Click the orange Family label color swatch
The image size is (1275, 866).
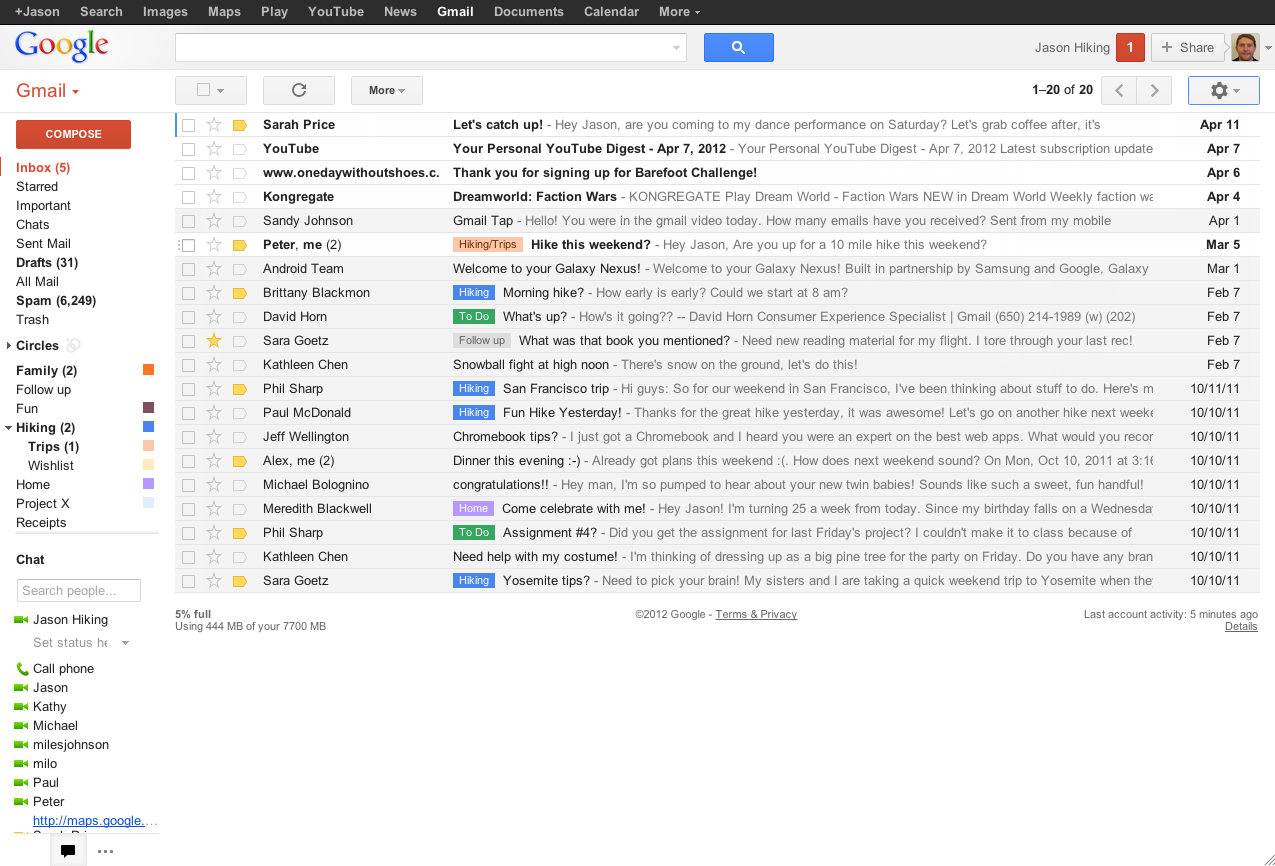point(148,371)
